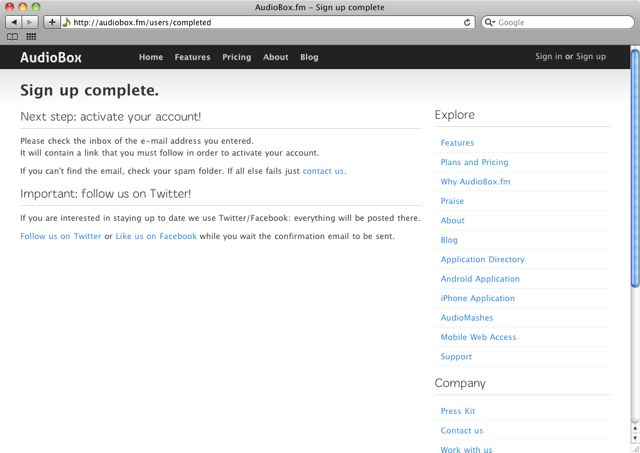The image size is (640, 453).
Task: Click Like us on Facebook link
Action: click(x=156, y=236)
